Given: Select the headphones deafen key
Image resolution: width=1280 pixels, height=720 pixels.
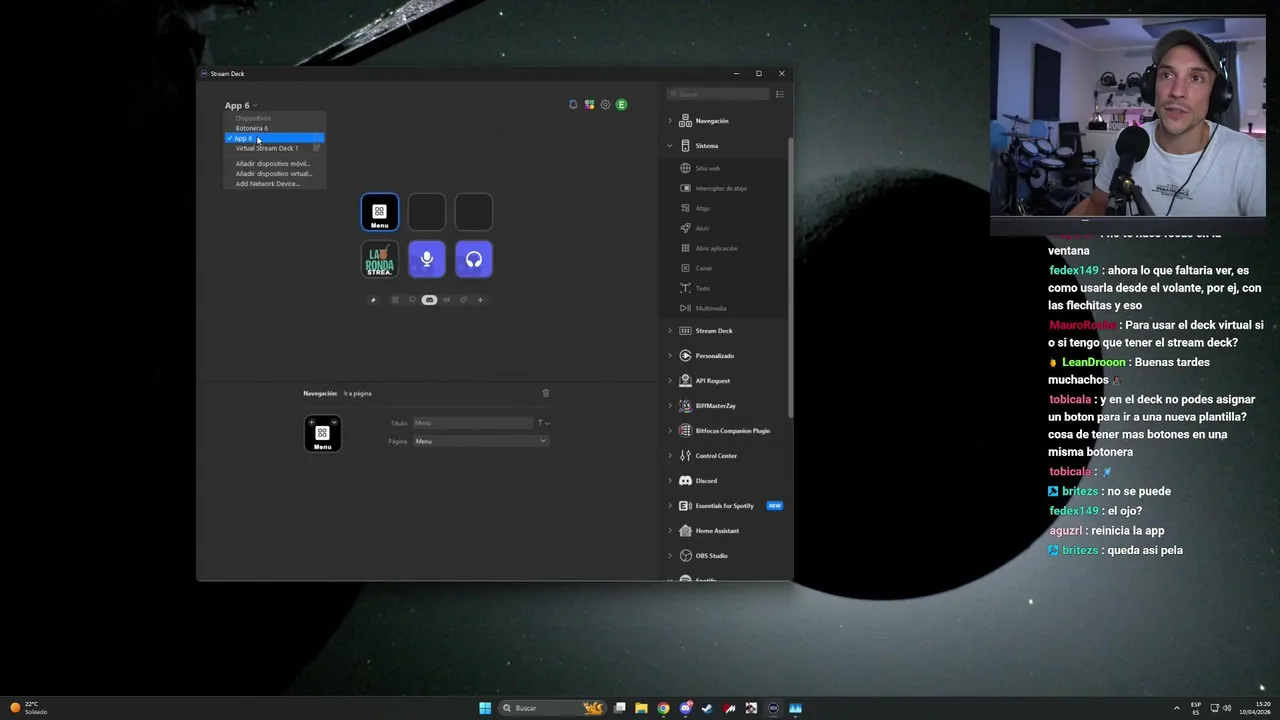Looking at the screenshot, I should coord(474,259).
